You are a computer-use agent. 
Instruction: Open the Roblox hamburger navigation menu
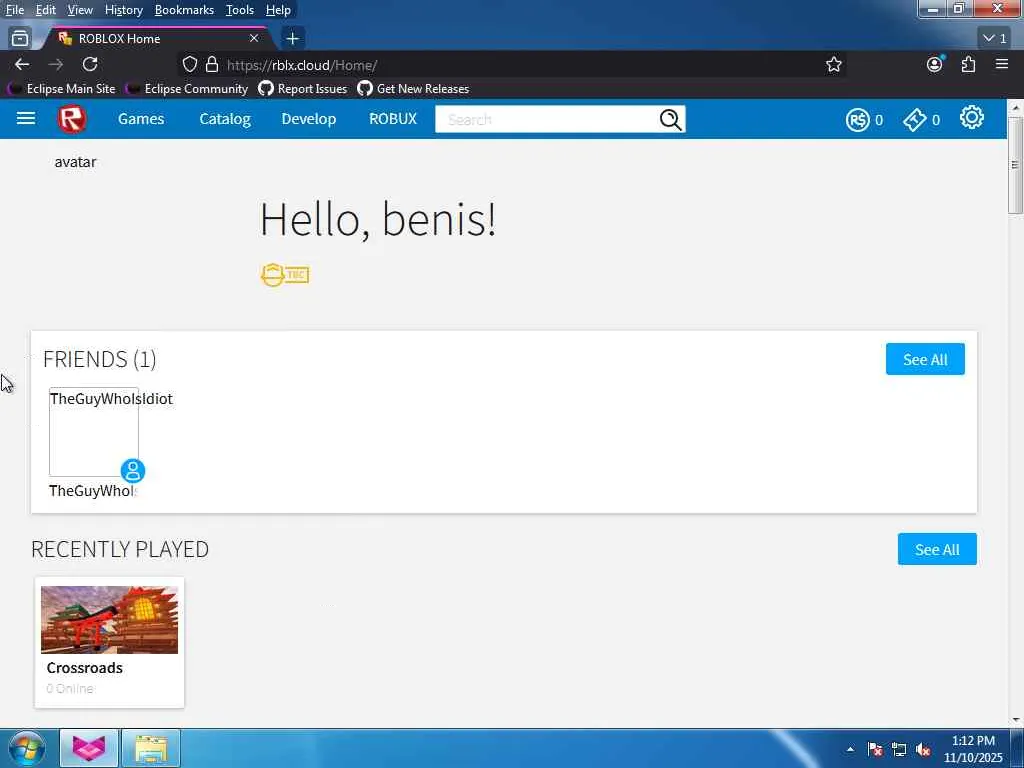pyautogui.click(x=25, y=118)
